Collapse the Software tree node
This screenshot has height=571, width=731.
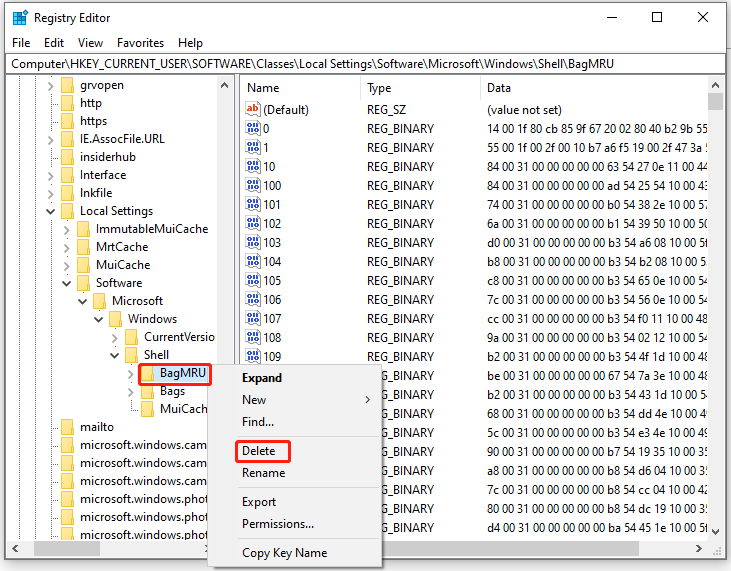click(x=67, y=283)
